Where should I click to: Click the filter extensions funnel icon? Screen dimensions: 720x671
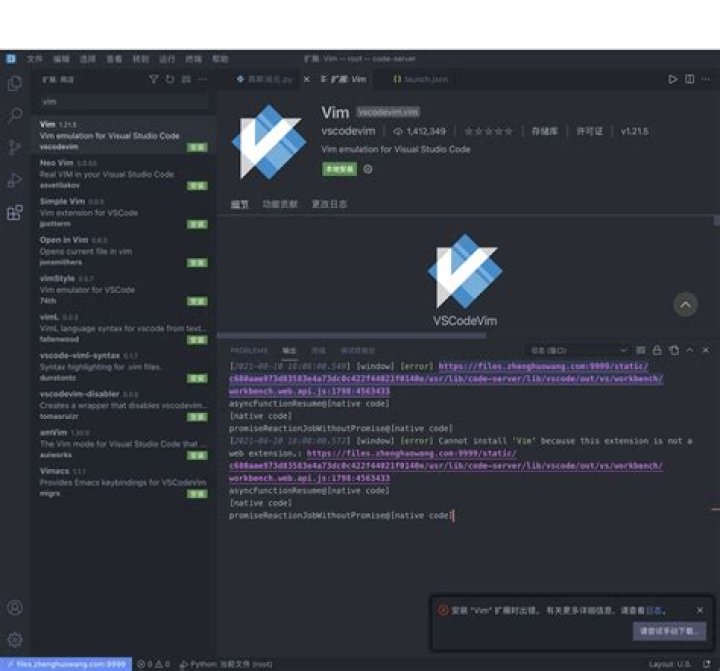[x=154, y=79]
